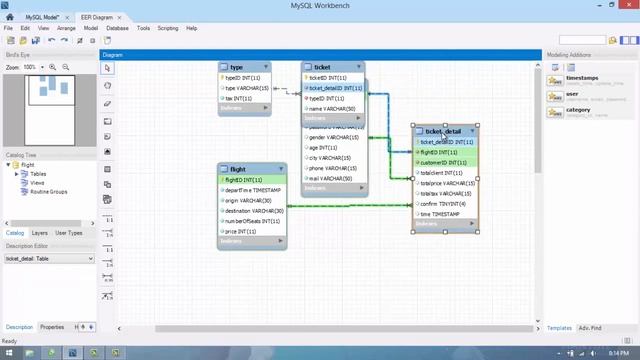The width and height of the screenshot is (640, 360).
Task: Click the new document toolbar icon
Action: click(11, 40)
